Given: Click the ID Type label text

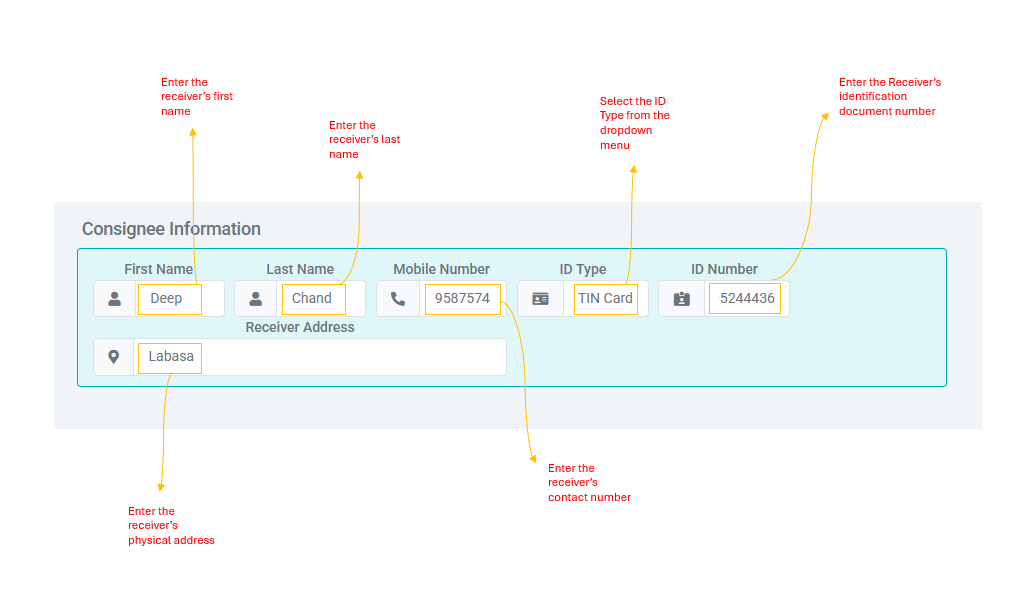Looking at the screenshot, I should click(582, 269).
